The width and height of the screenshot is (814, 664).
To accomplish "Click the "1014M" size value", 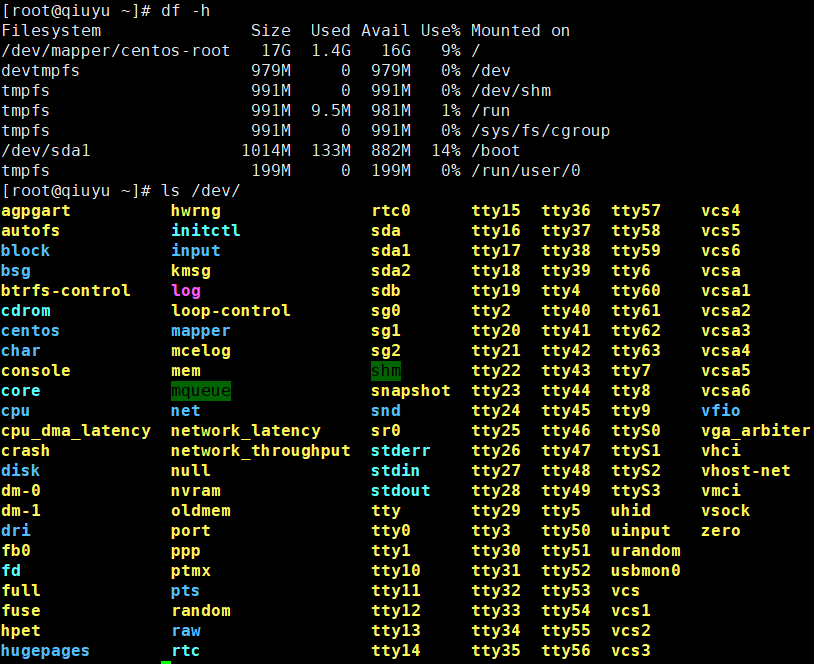I will [x=266, y=151].
